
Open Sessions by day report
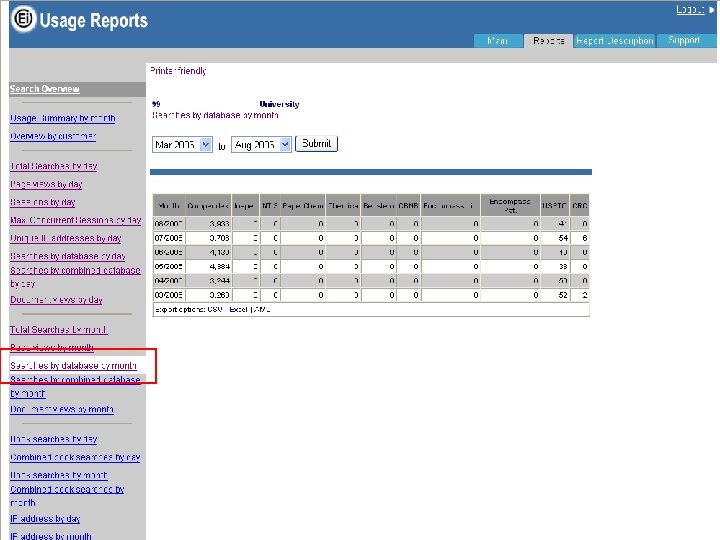click(x=43, y=202)
